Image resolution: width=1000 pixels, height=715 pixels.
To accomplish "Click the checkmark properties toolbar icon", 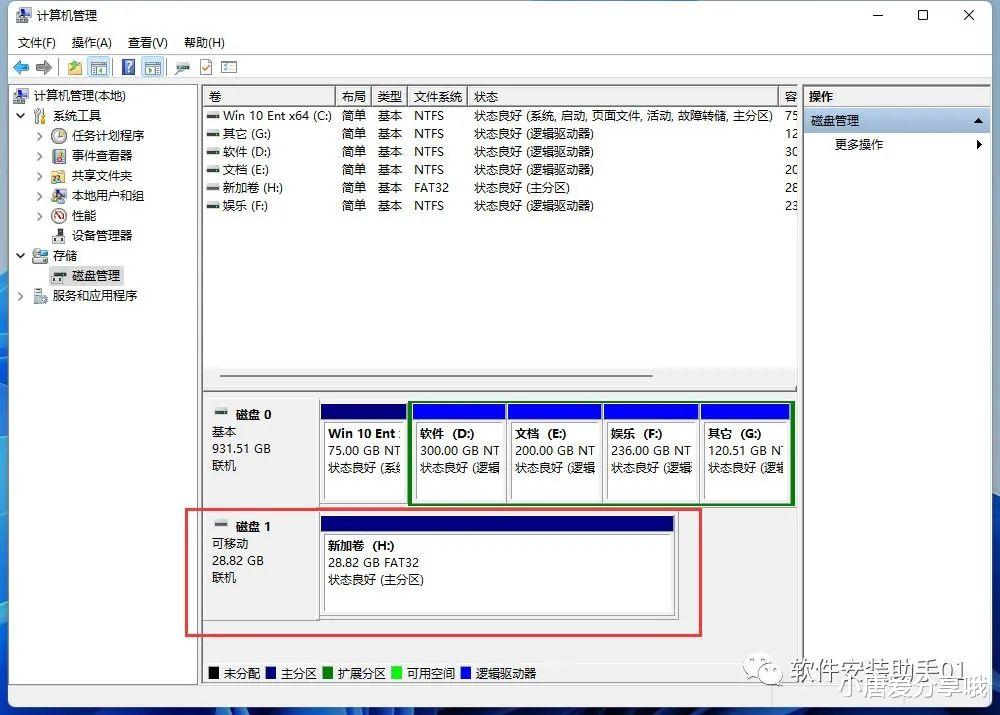I will coord(206,67).
